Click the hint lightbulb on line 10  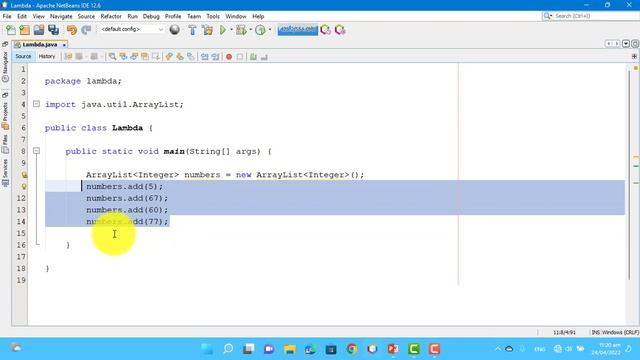coord(24,175)
